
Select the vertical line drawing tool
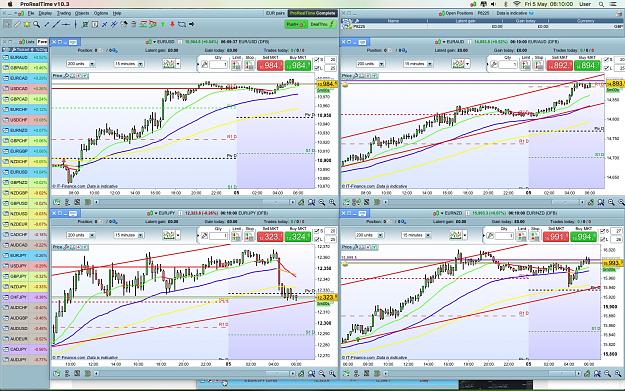click(75, 24)
